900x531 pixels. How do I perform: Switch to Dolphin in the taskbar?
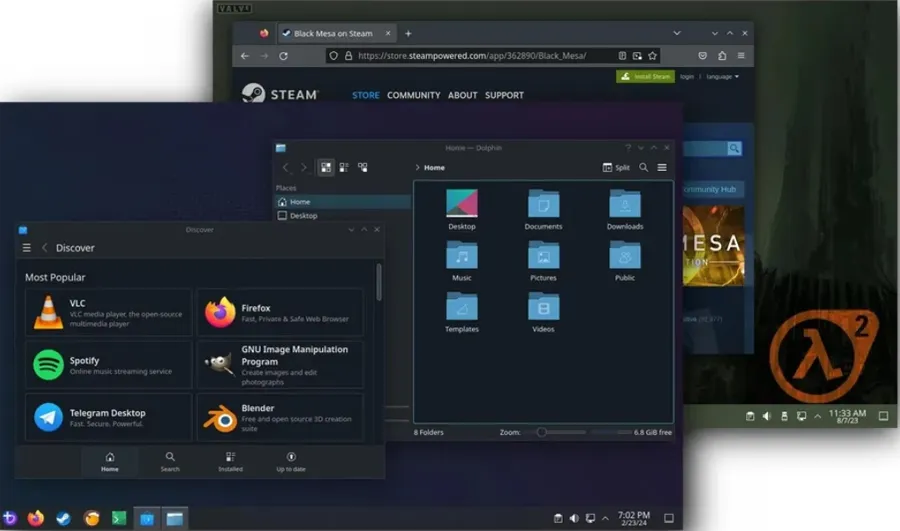click(174, 518)
